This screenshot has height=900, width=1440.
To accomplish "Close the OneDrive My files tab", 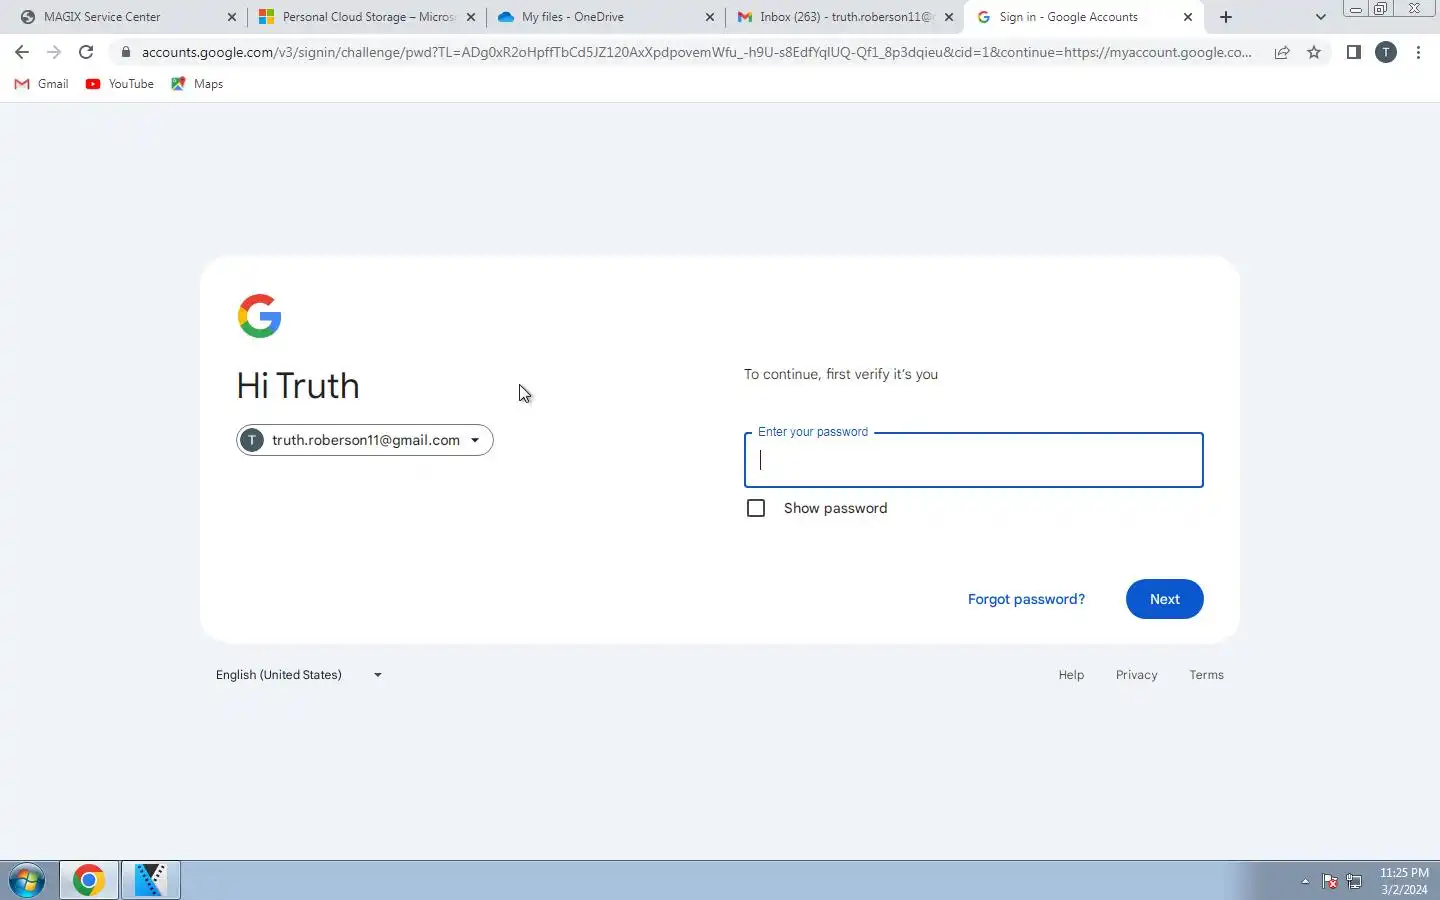I will tap(710, 17).
